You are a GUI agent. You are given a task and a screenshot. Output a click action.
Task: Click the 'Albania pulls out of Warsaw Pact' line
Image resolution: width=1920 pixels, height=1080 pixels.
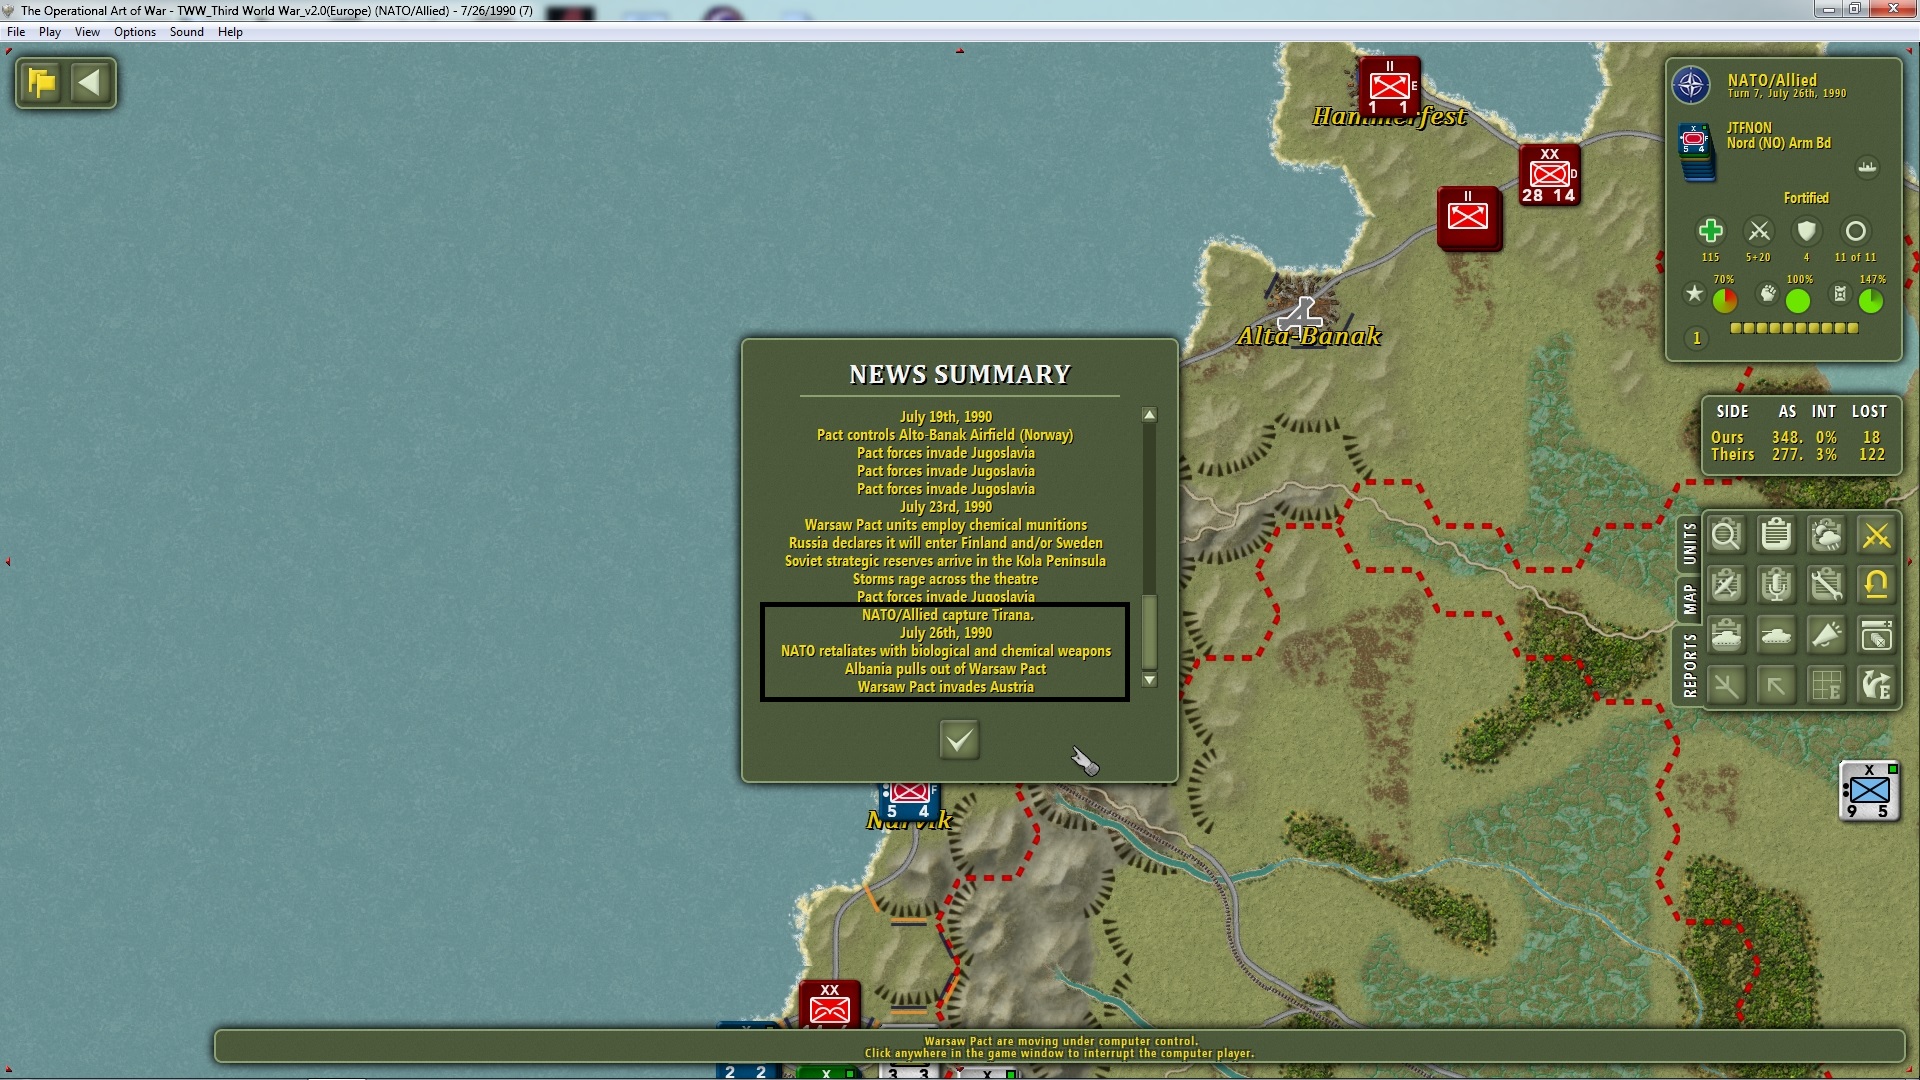(945, 669)
